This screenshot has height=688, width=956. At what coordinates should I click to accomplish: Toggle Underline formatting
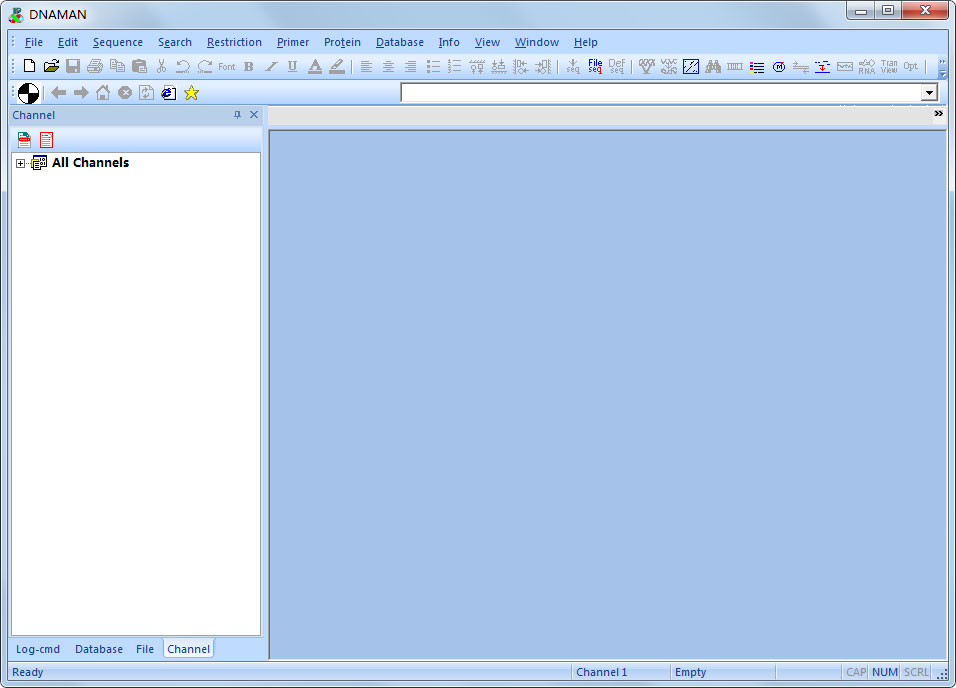point(293,66)
